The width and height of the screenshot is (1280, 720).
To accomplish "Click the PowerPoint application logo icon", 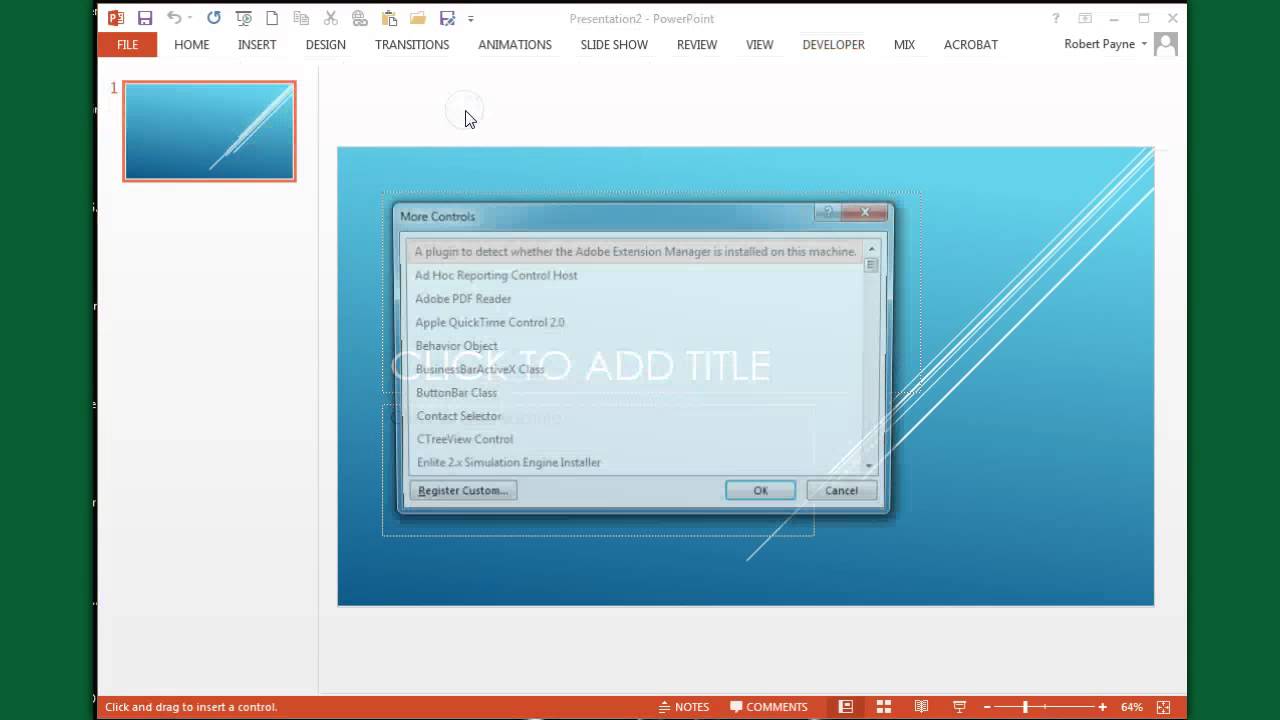I will pyautogui.click(x=116, y=18).
